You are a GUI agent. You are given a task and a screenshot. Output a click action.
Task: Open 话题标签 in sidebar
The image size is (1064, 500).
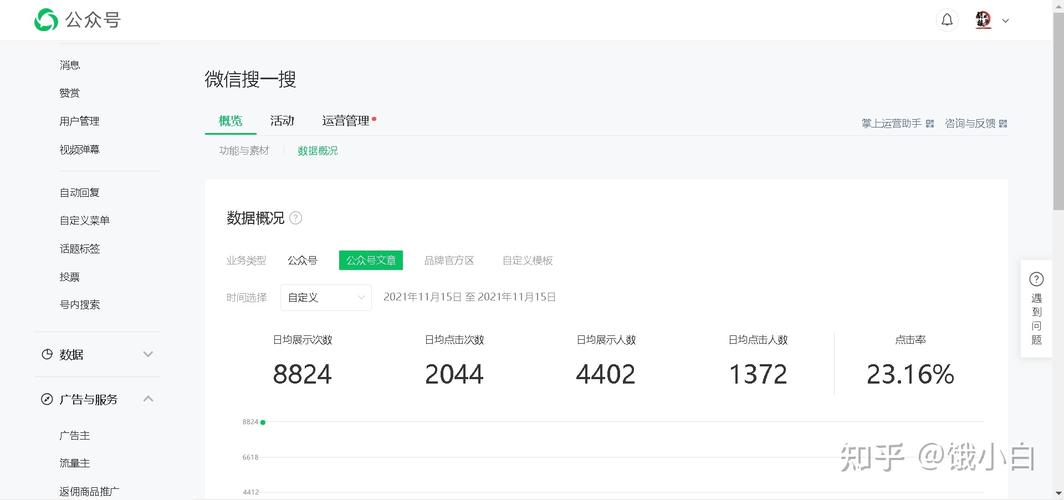(79, 249)
